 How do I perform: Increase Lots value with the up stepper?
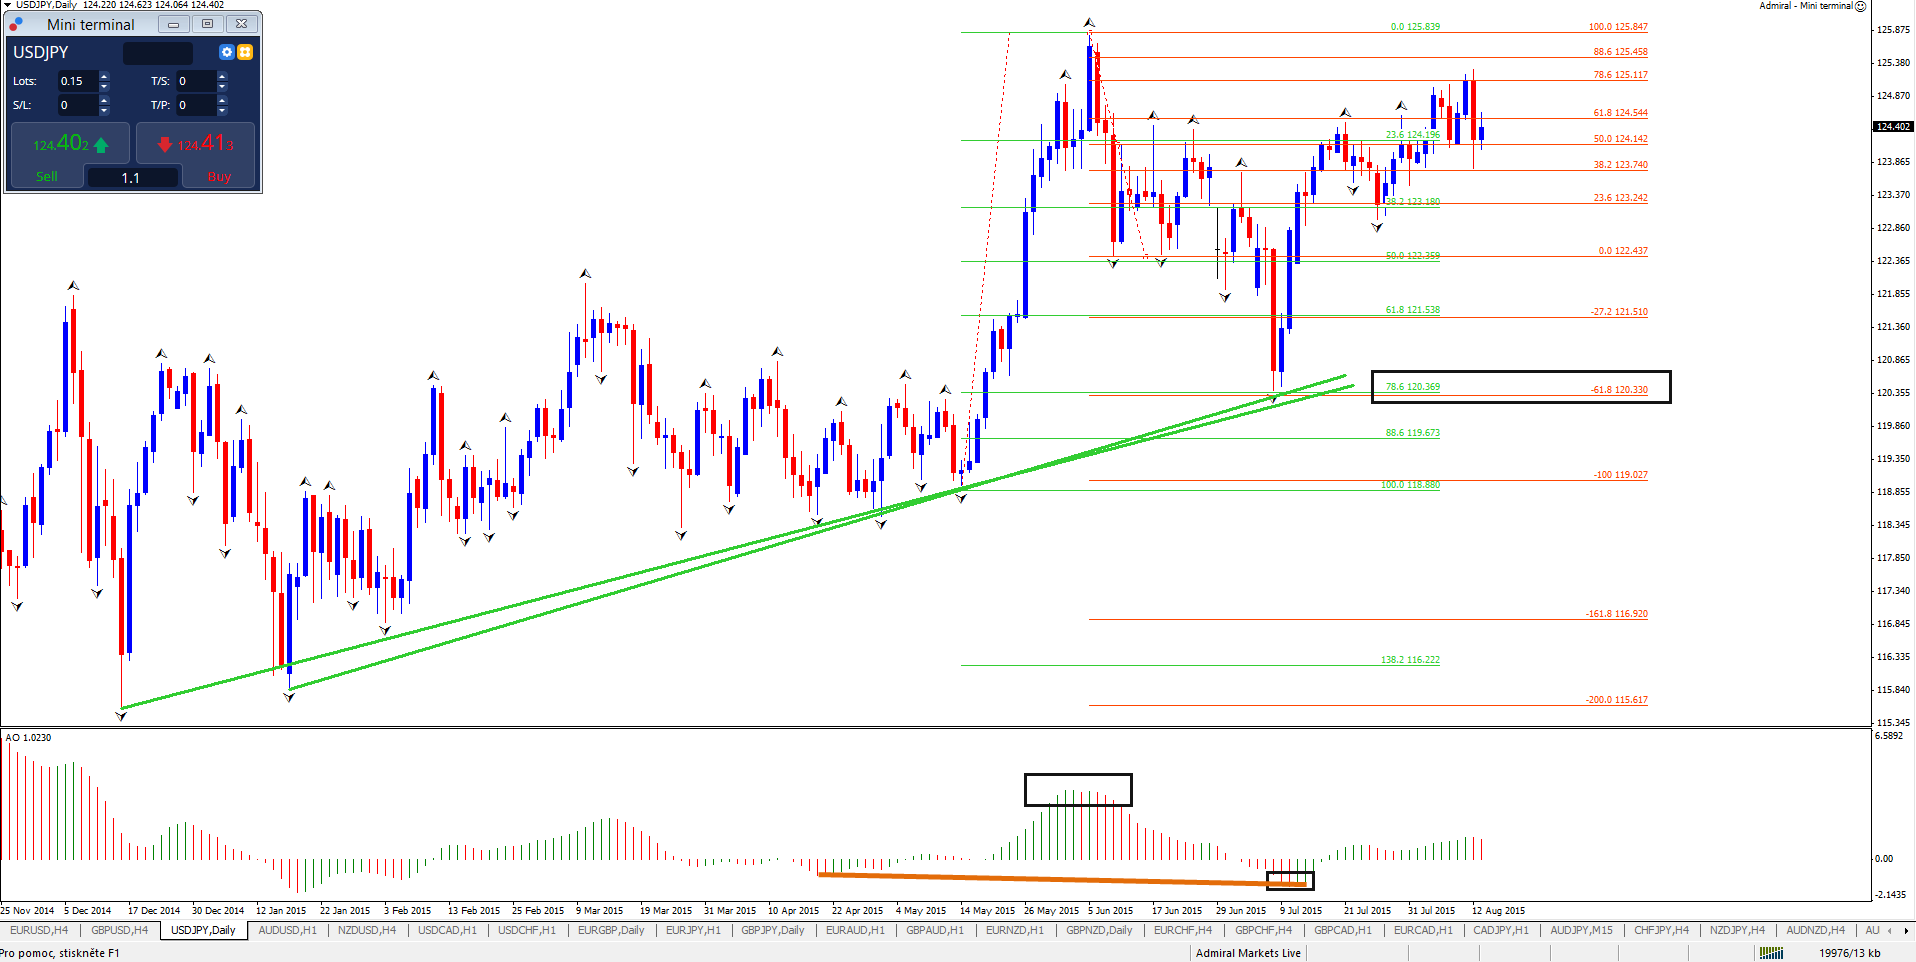tap(104, 76)
